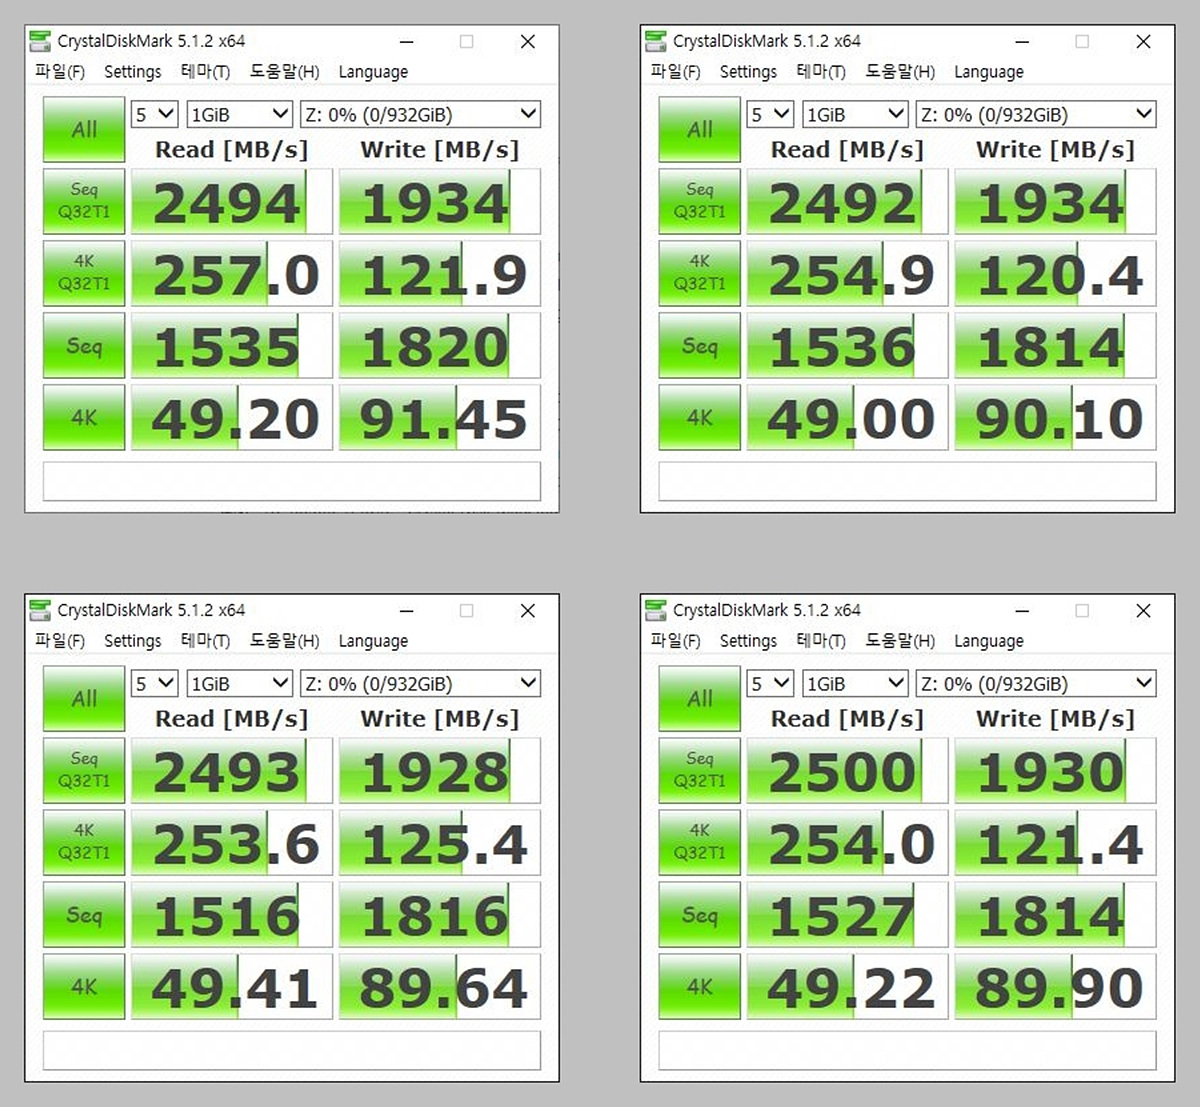Click the CrystalDiskMark title icon in the 2500 window
Viewport: 1200px width, 1107px height.
coord(656,610)
